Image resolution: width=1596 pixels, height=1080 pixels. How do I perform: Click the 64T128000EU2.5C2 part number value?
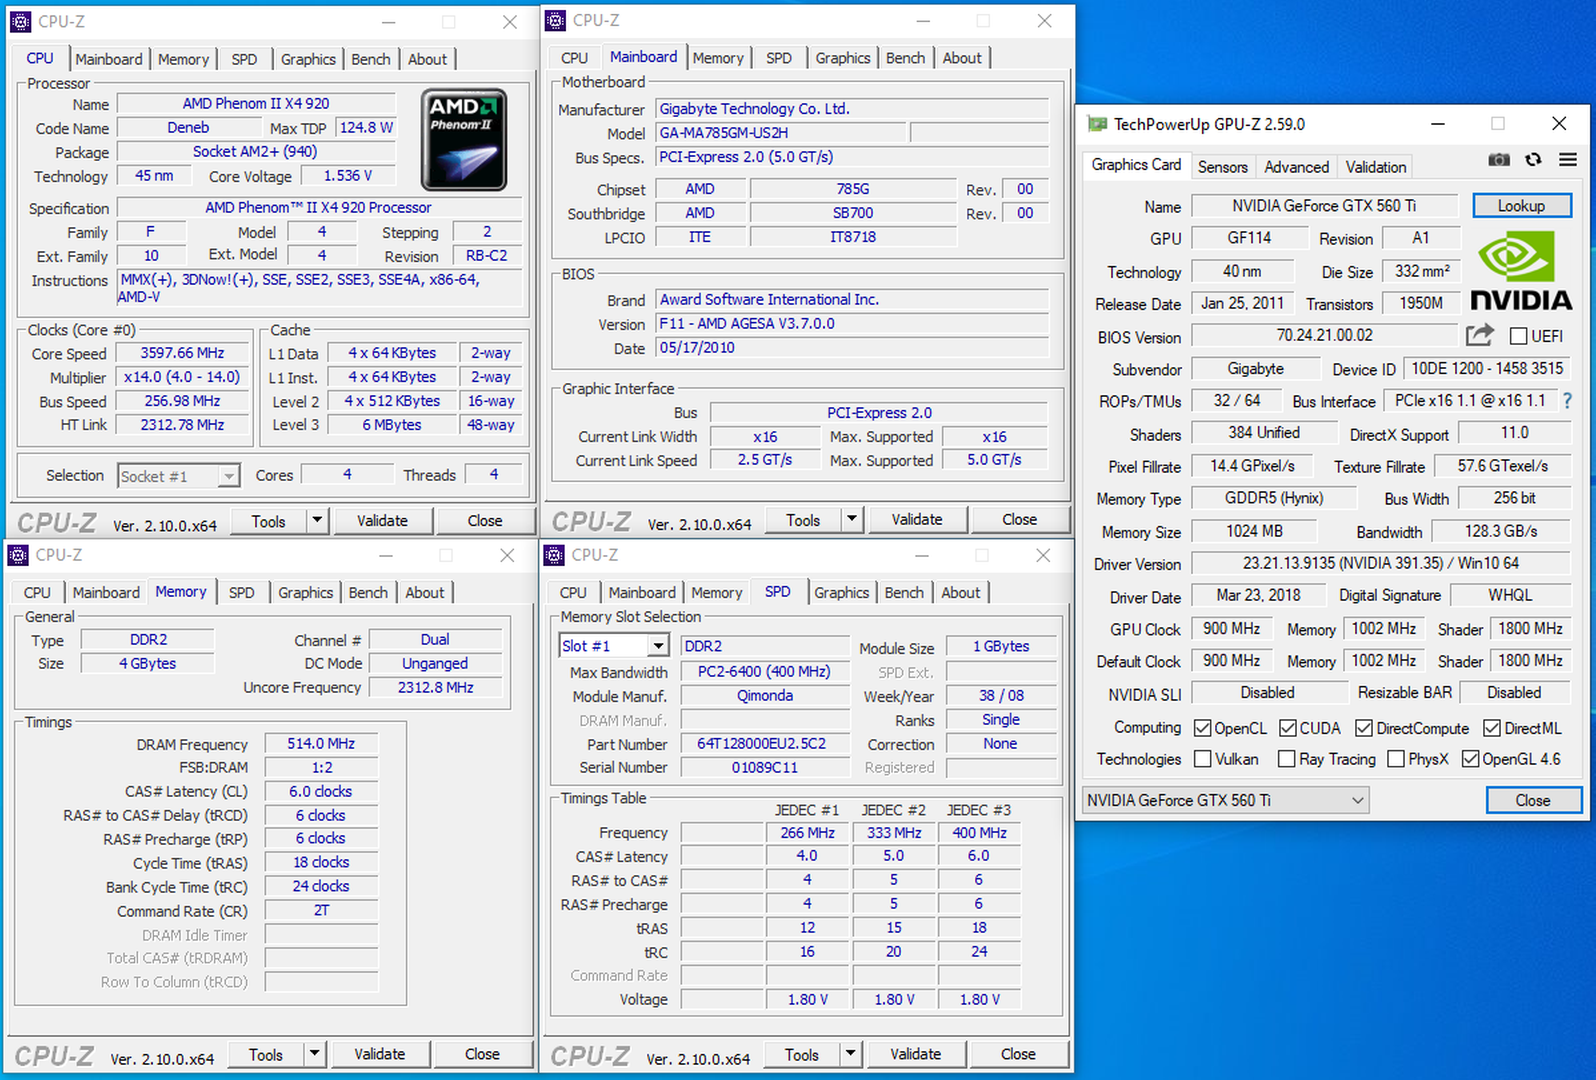point(764,743)
